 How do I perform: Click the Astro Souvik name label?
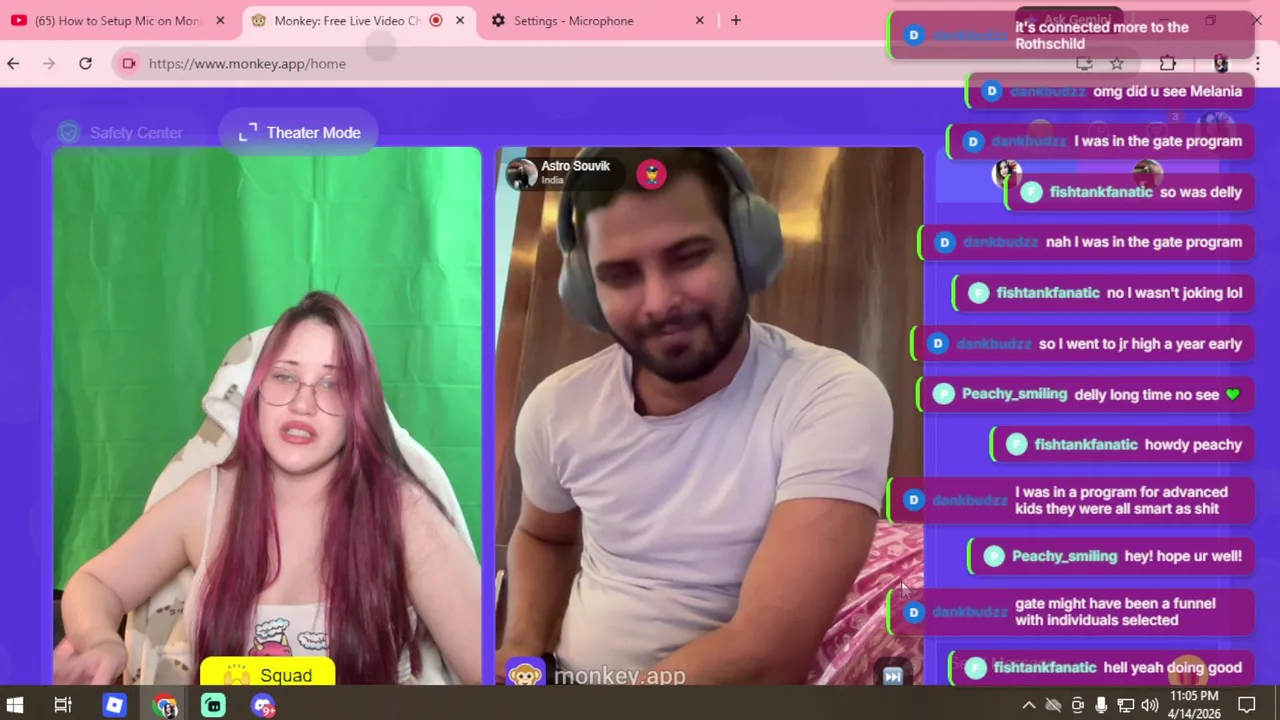(575, 166)
